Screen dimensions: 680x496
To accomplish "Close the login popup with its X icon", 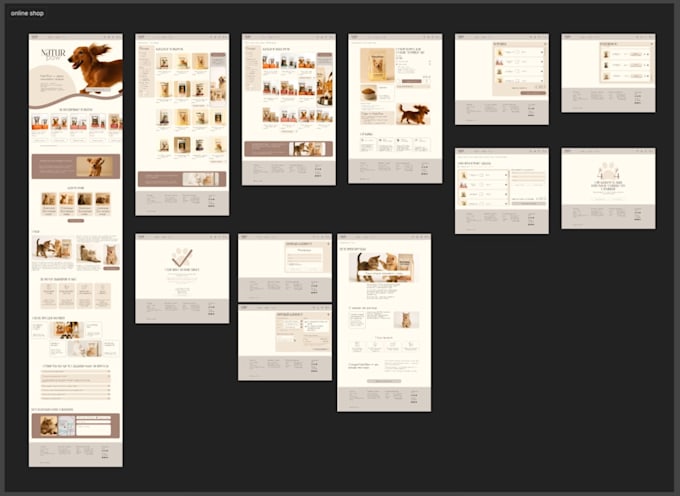I will pyautogui.click(x=328, y=244).
